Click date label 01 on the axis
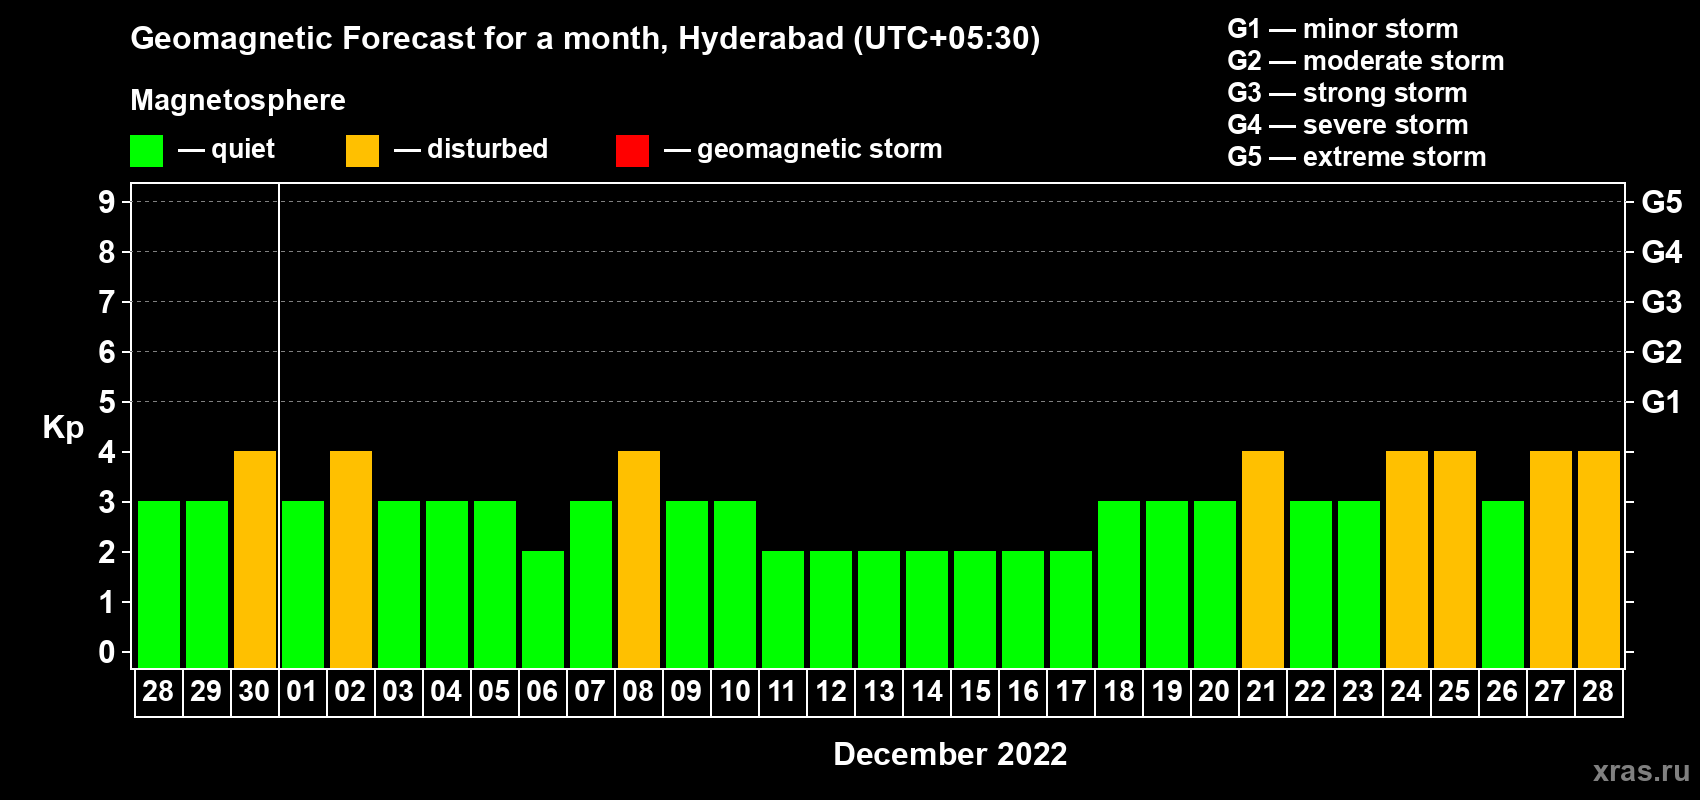Image resolution: width=1700 pixels, height=800 pixels. coord(302,691)
